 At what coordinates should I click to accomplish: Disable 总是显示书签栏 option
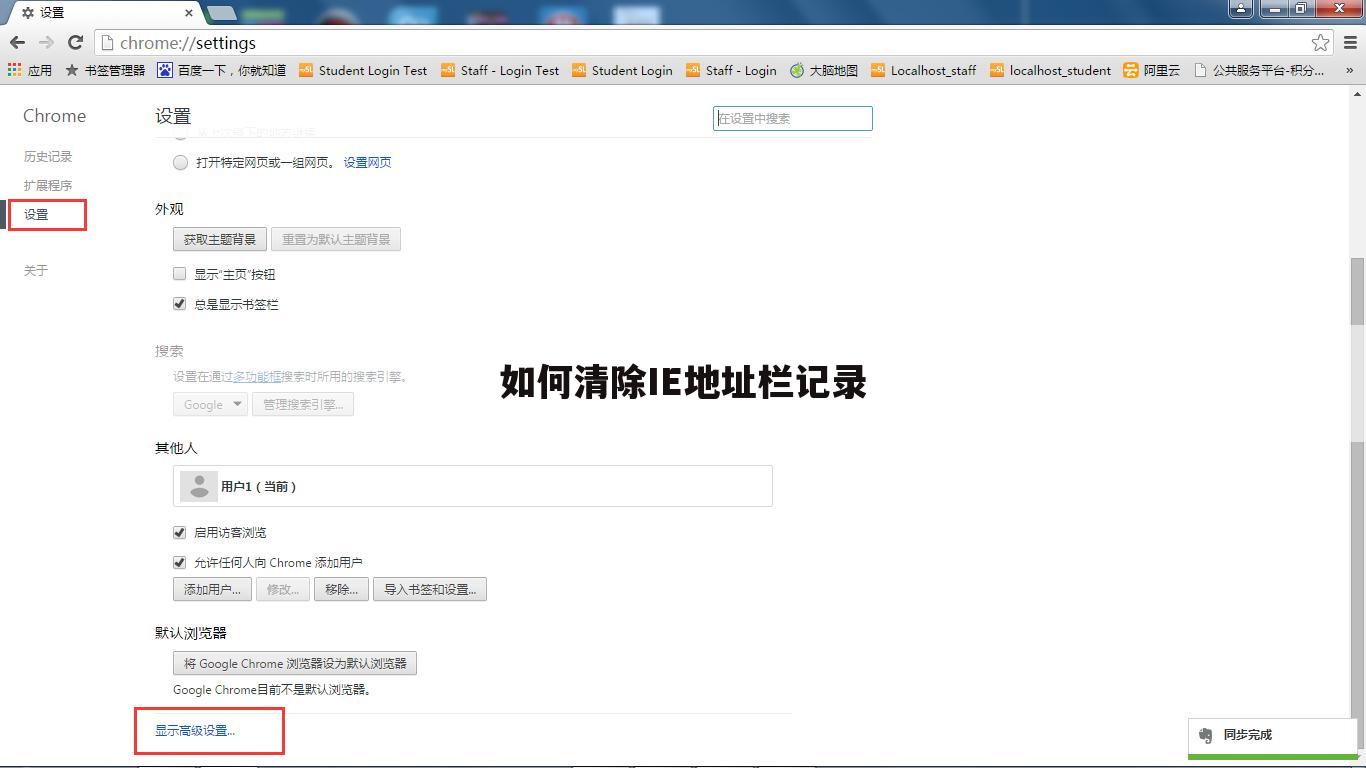click(x=179, y=303)
